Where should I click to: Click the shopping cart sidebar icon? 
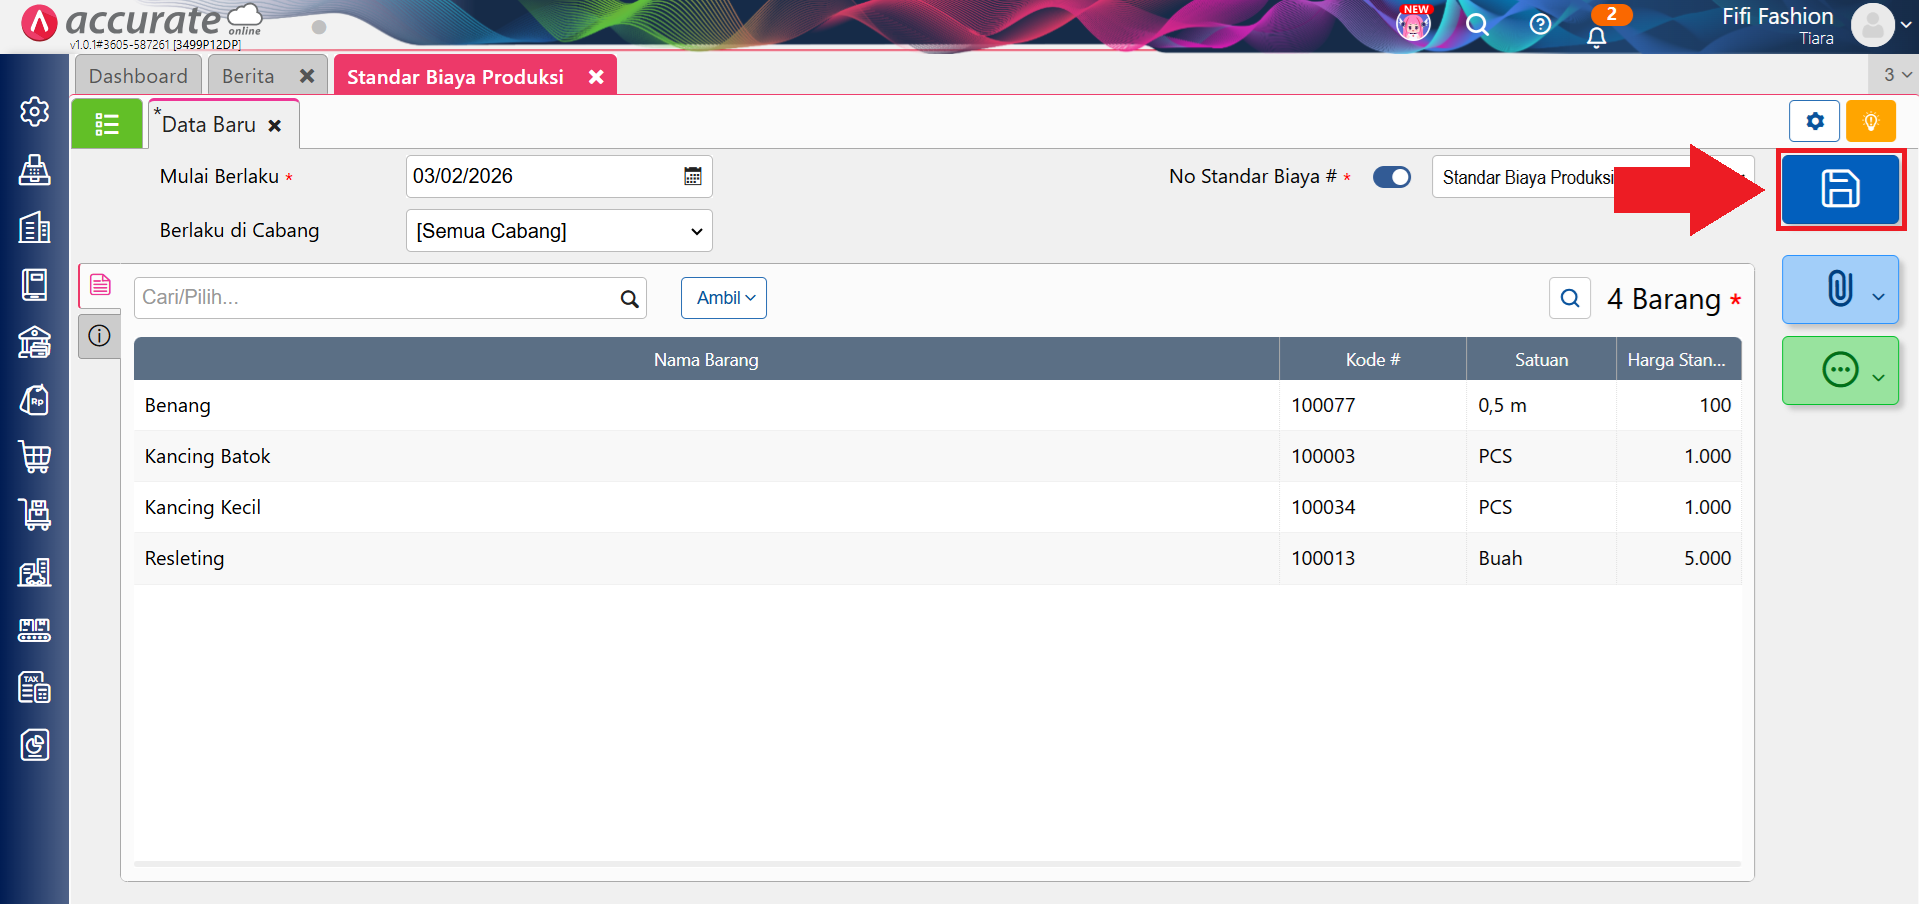tap(35, 457)
